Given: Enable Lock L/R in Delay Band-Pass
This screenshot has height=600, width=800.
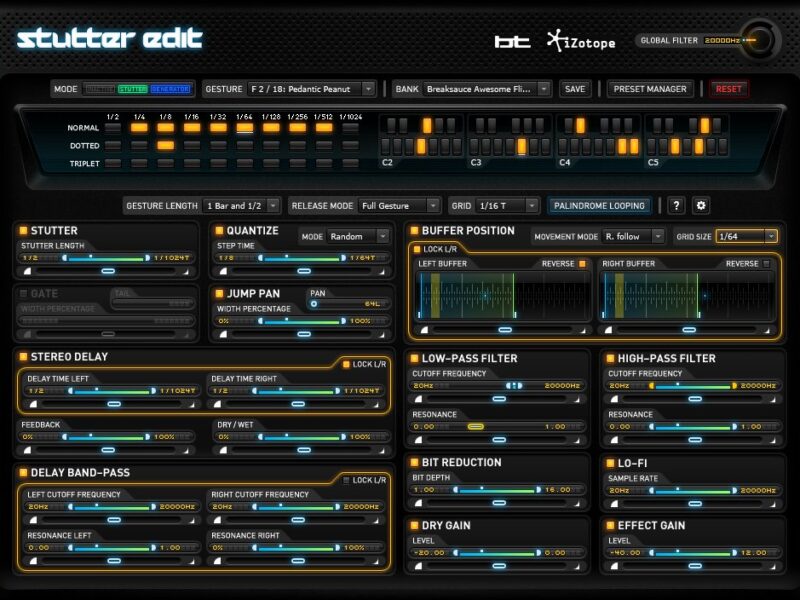Looking at the screenshot, I should click(346, 481).
